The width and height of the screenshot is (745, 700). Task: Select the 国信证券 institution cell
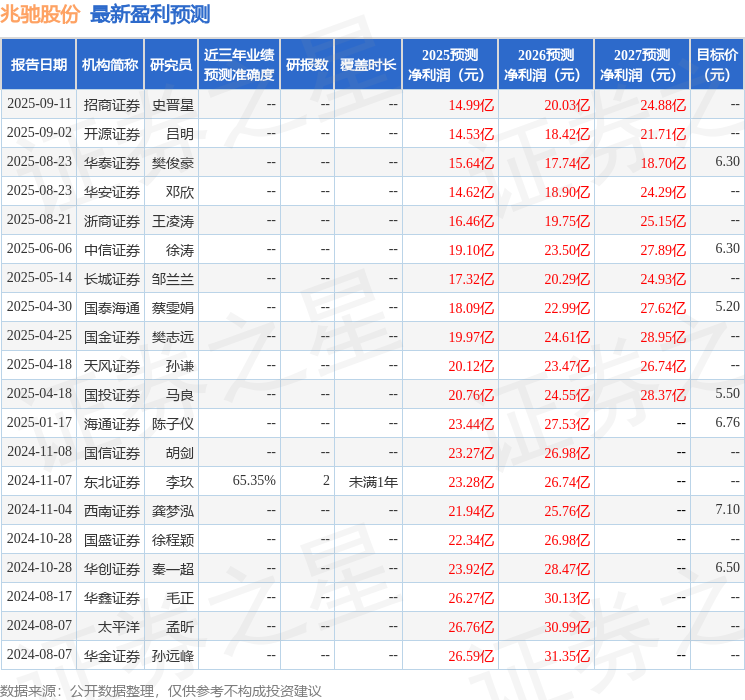[112, 453]
